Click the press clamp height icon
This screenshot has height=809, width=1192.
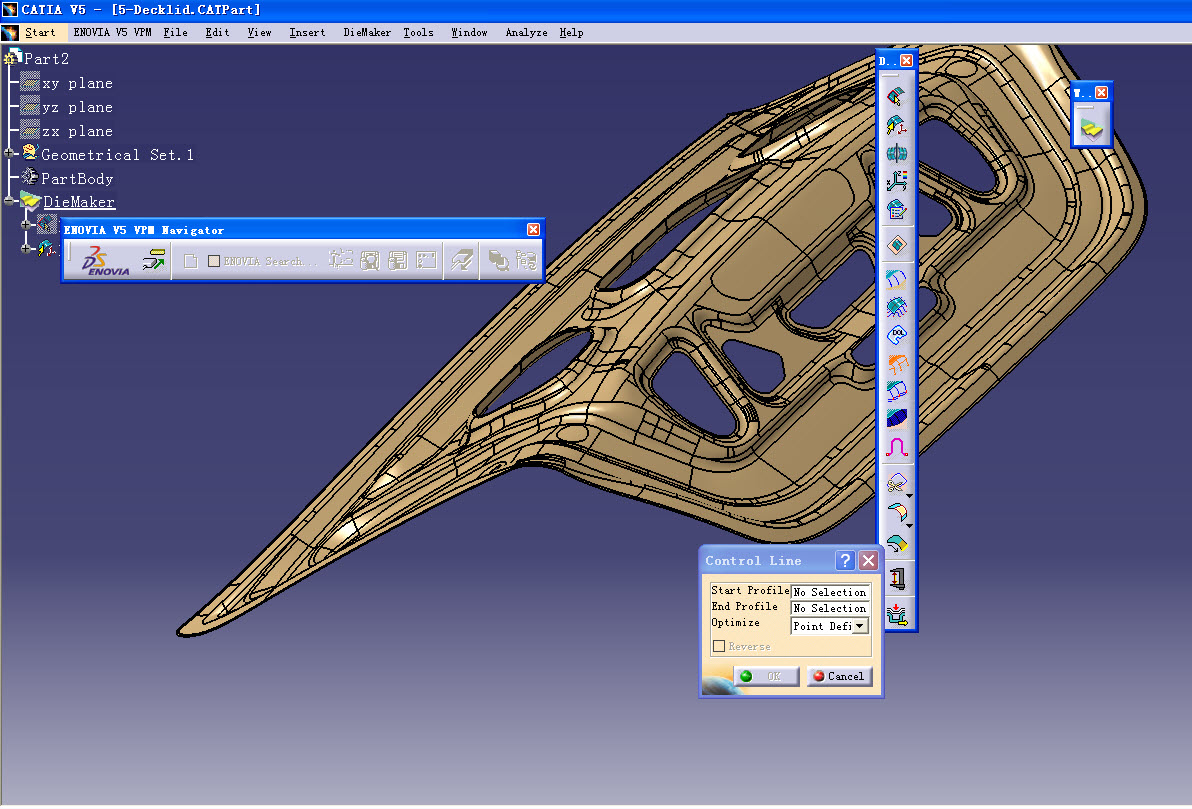pyautogui.click(x=897, y=579)
